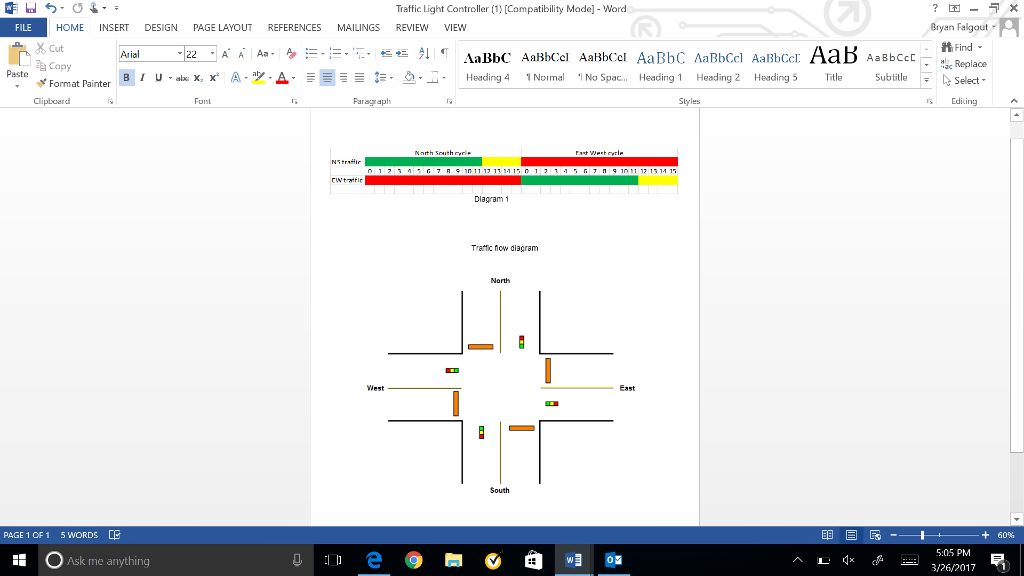Copy the selection
The image size is (1024, 576).
[x=53, y=66]
